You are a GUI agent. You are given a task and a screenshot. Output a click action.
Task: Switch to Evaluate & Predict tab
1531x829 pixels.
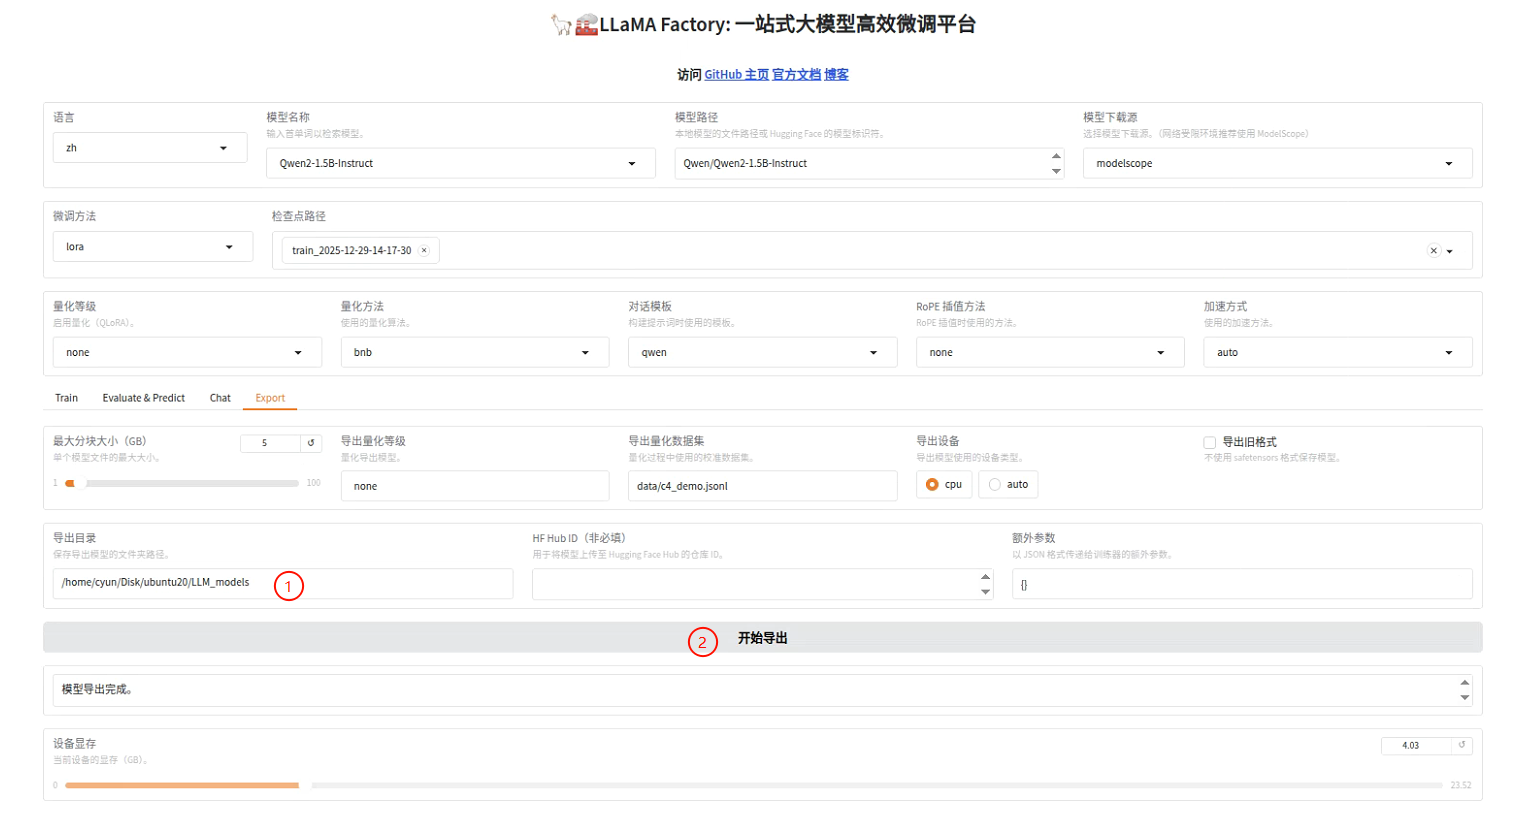click(x=144, y=398)
